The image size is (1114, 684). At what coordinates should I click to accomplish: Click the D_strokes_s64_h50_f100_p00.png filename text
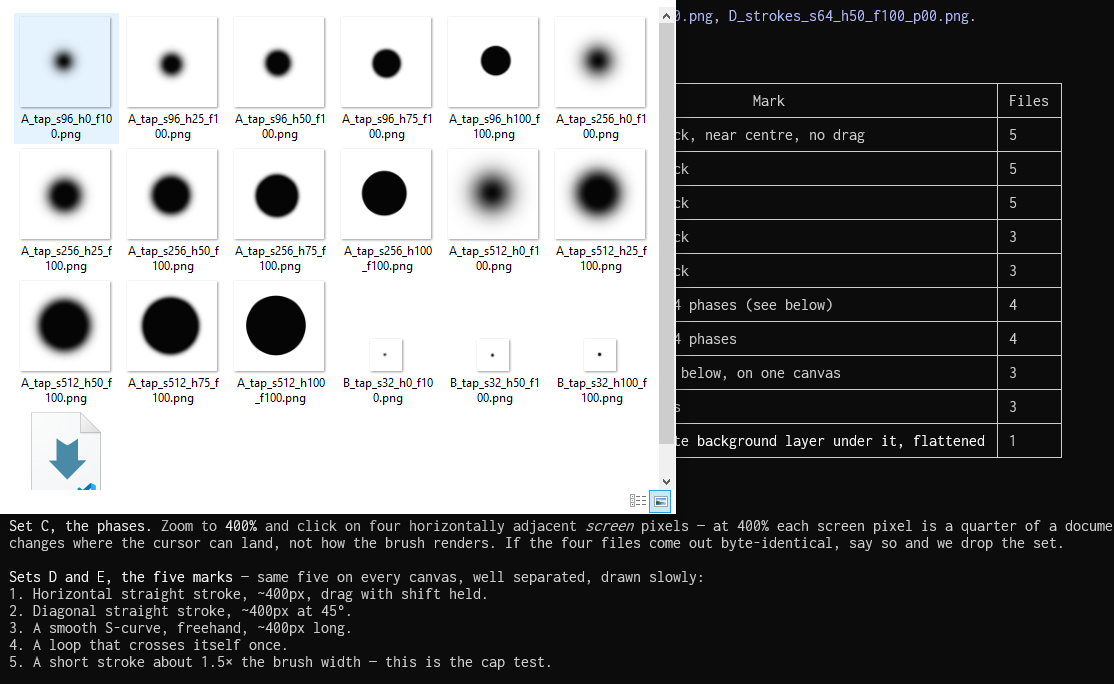click(x=849, y=16)
